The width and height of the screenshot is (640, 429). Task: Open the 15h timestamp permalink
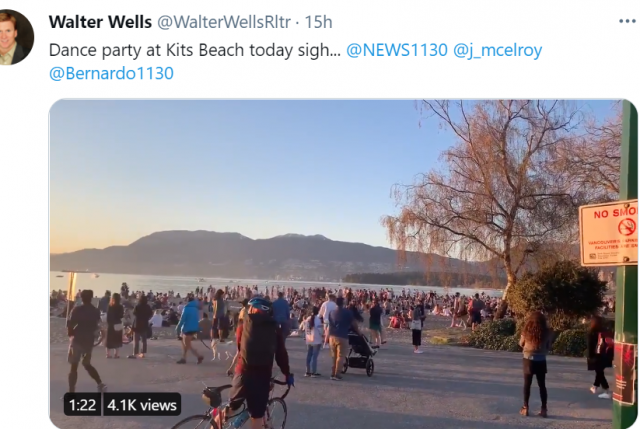318,22
